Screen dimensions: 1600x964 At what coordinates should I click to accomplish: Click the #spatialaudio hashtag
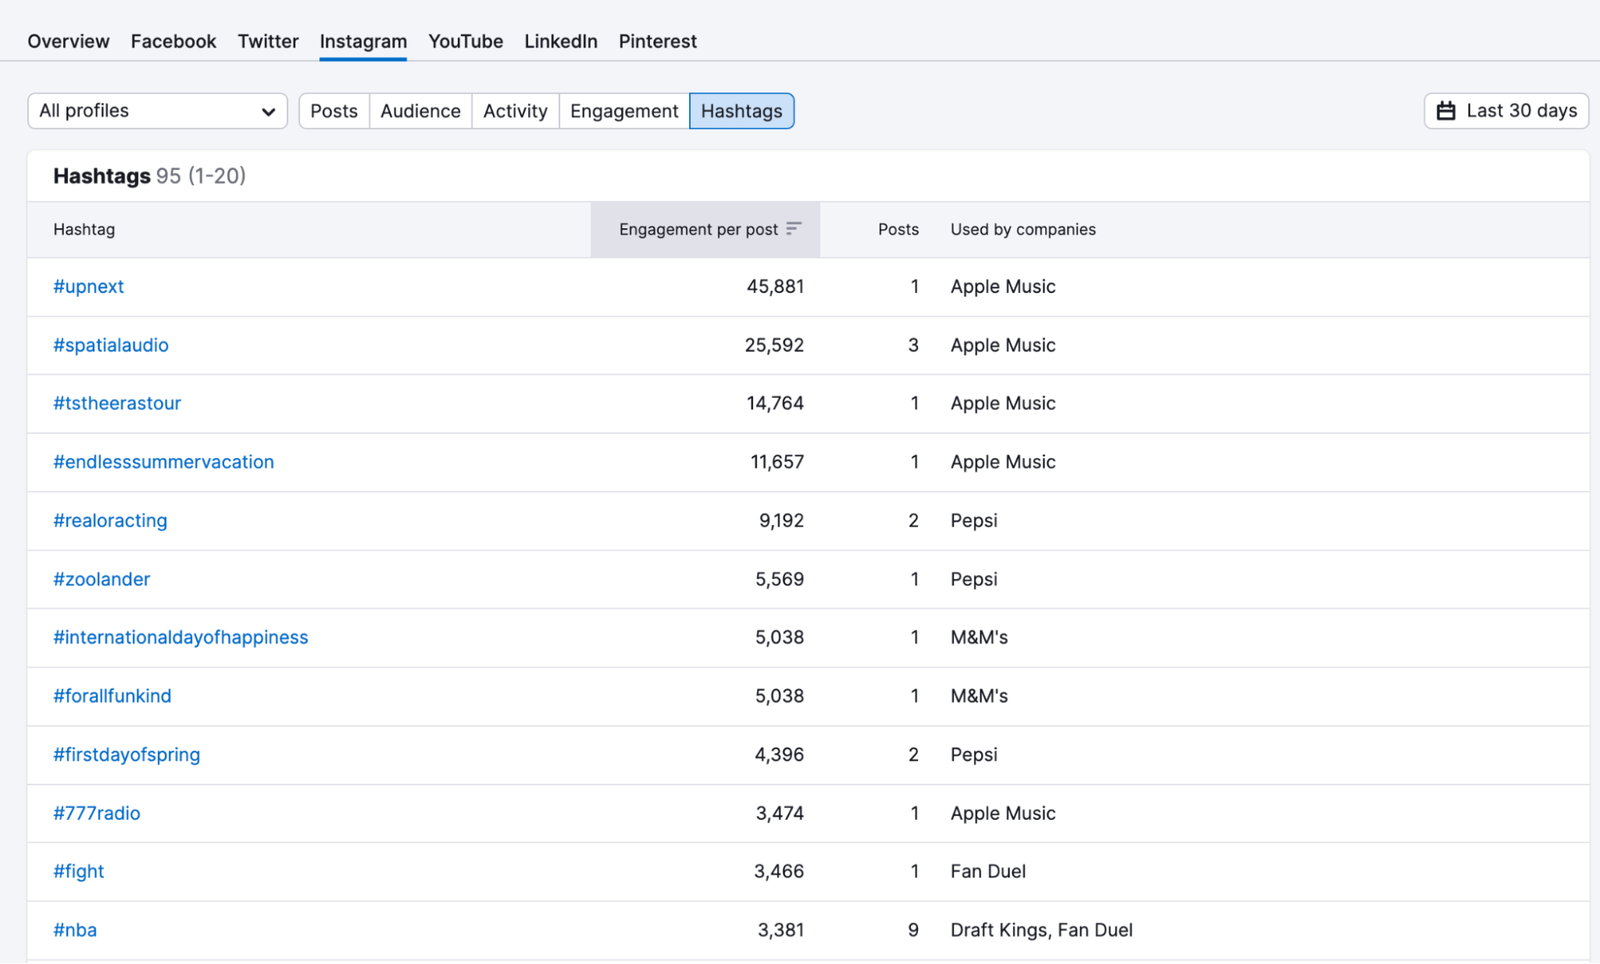[111, 345]
